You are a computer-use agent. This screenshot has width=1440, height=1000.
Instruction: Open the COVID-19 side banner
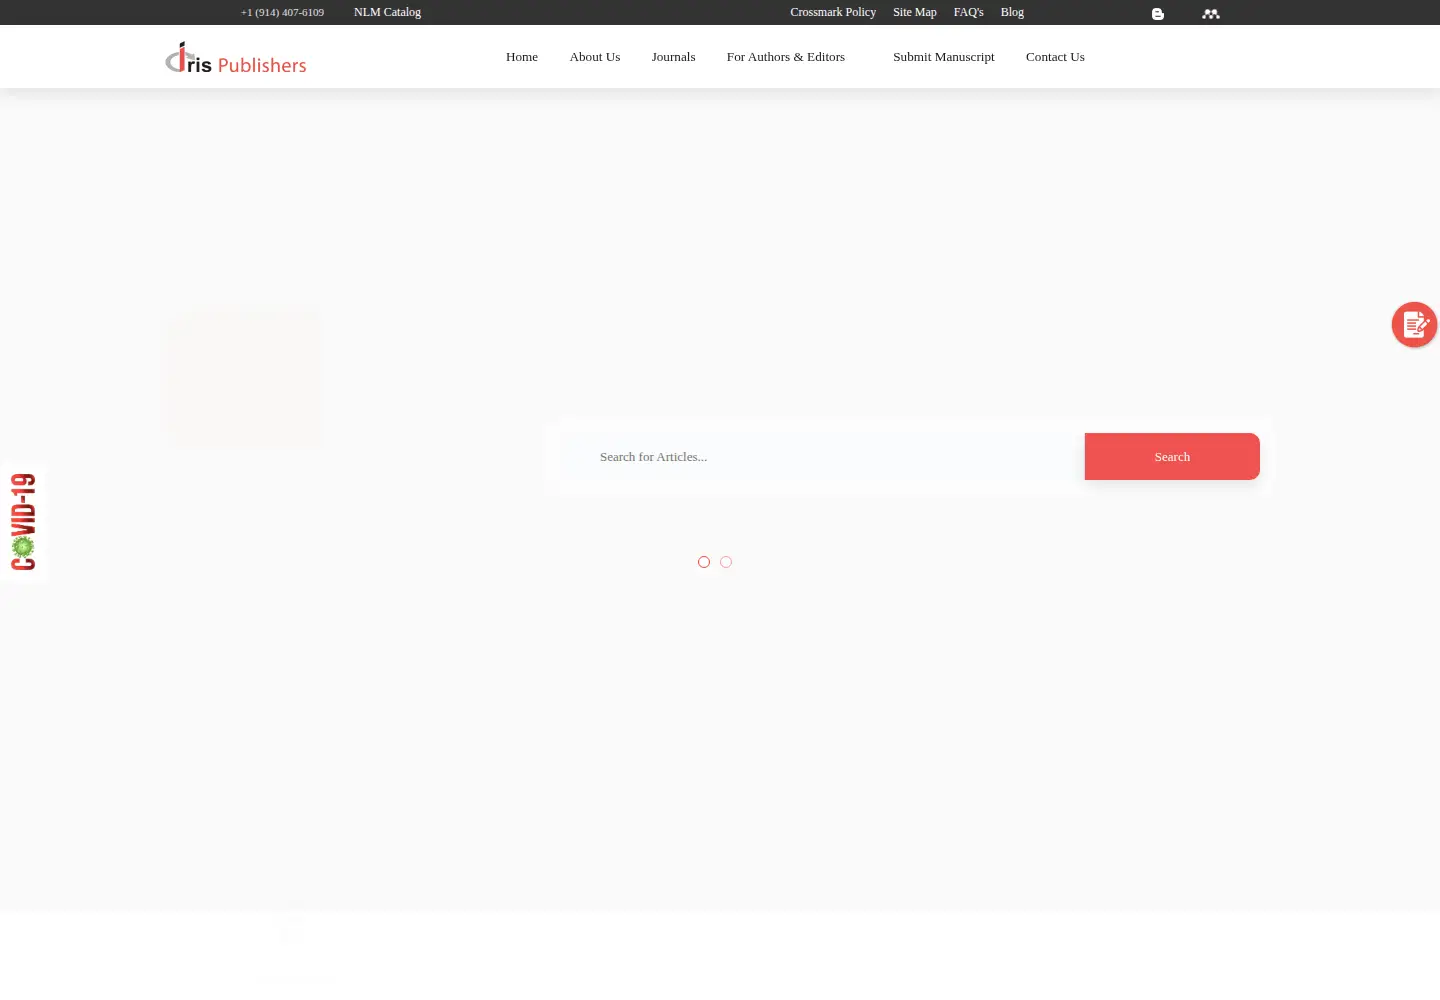[23, 521]
